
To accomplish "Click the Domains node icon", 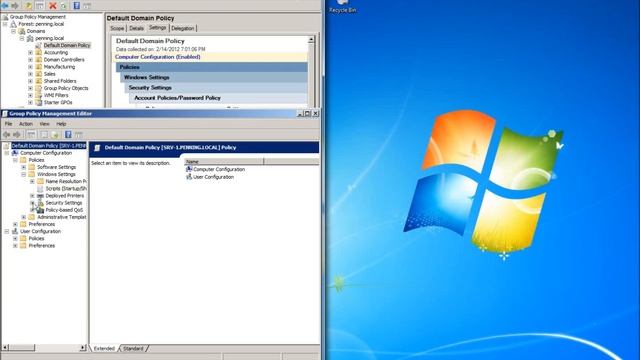I will 22,31.
